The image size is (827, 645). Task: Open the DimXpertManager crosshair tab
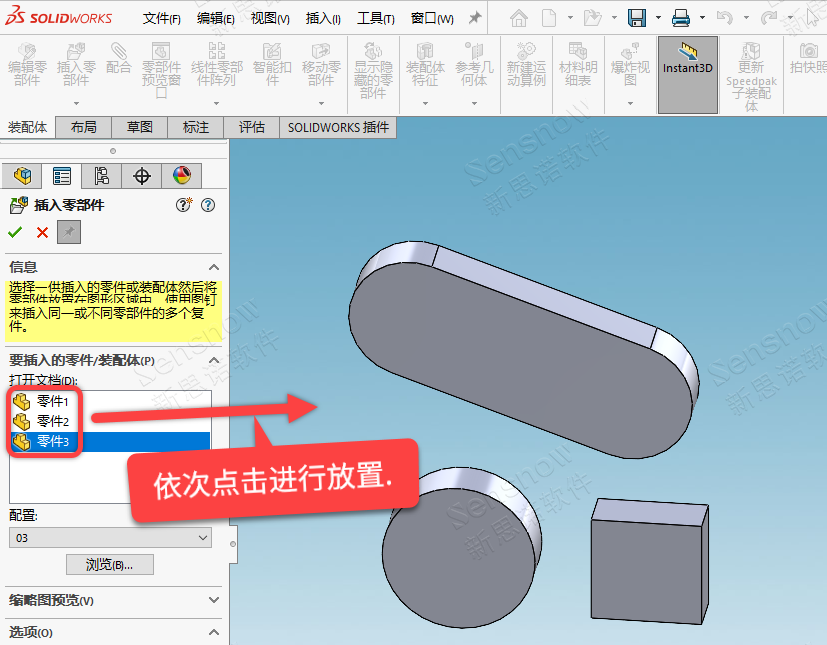point(141,176)
